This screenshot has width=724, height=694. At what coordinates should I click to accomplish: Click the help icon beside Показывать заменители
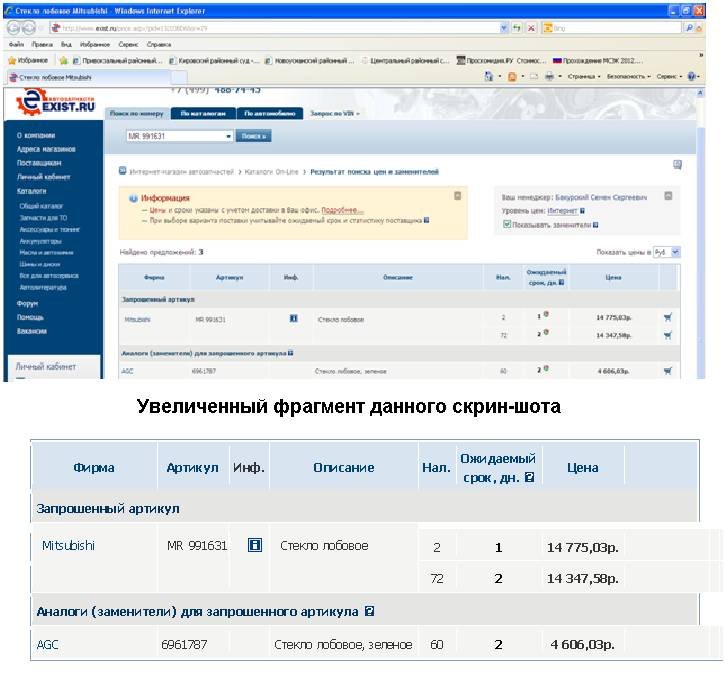pyautogui.click(x=596, y=225)
